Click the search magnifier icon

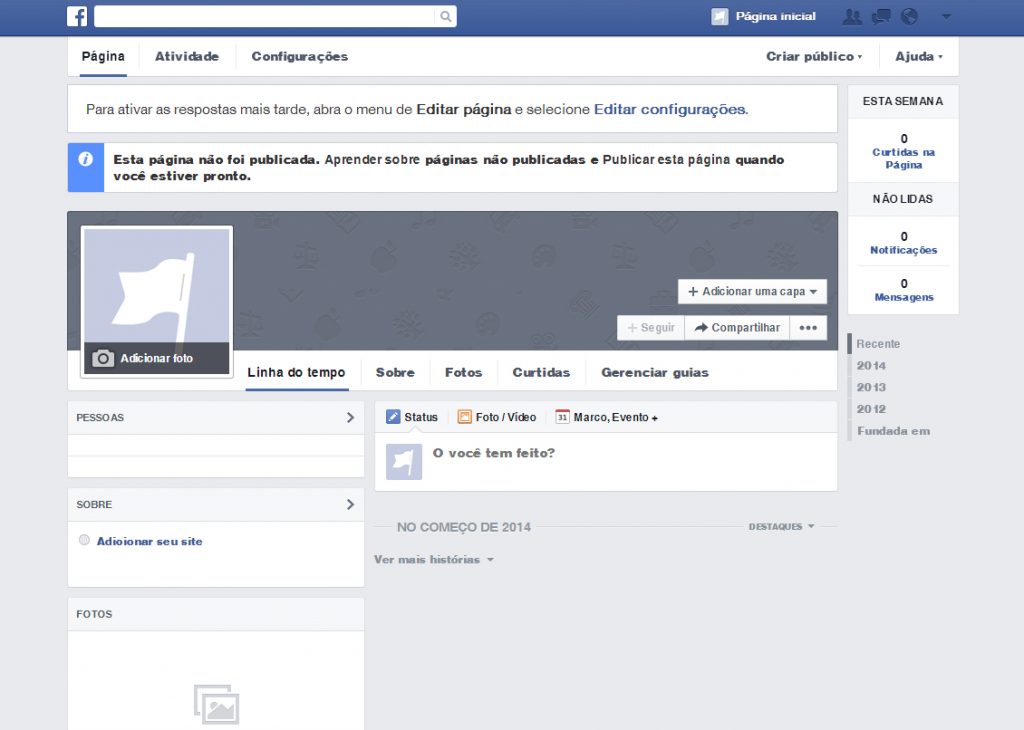[x=443, y=16]
